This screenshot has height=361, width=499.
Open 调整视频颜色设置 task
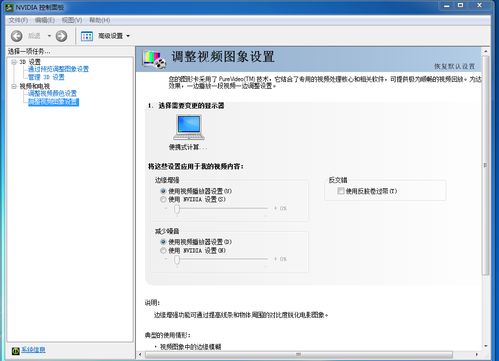52,93
